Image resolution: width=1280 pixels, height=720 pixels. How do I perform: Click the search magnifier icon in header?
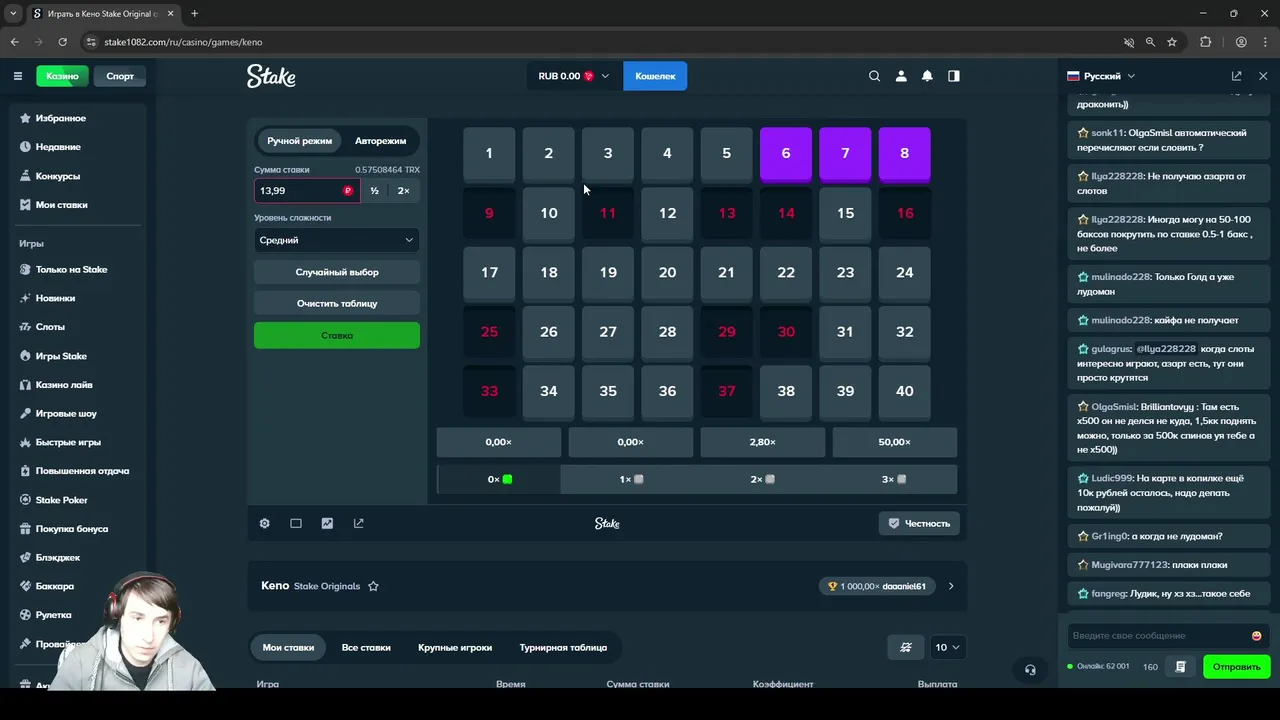coord(874,76)
